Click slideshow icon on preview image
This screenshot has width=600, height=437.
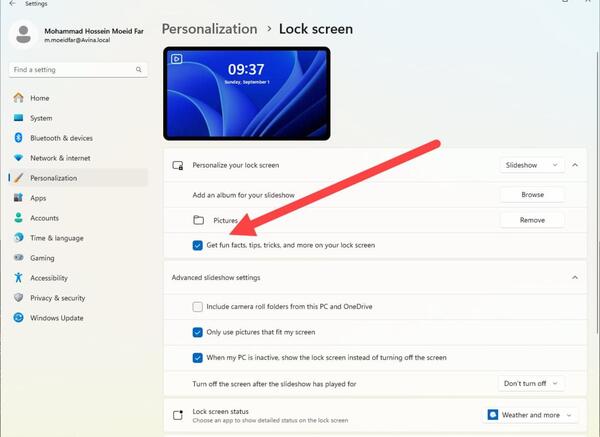click(176, 59)
